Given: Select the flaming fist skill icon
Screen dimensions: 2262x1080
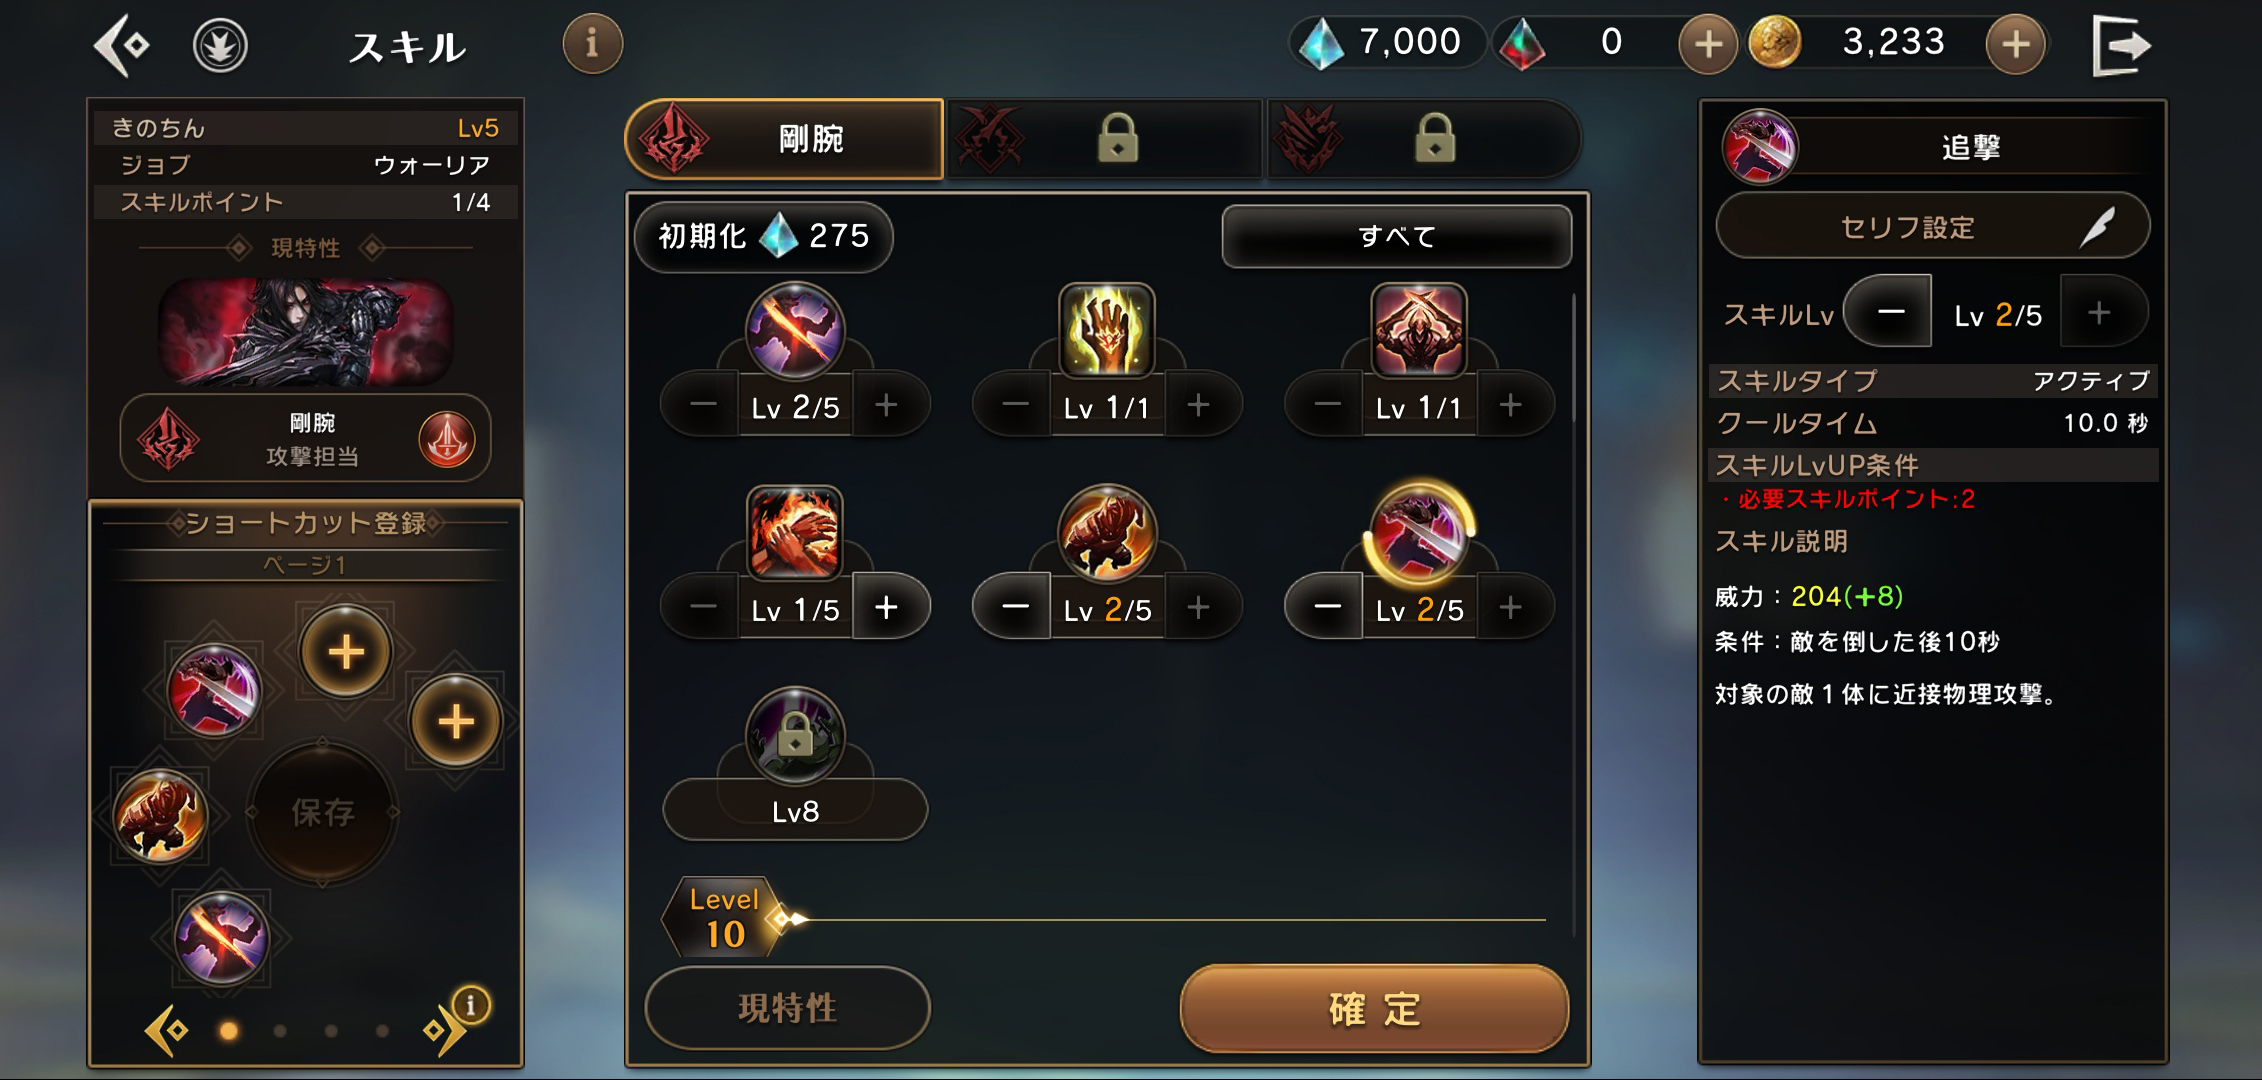Looking at the screenshot, I should click(x=794, y=532).
